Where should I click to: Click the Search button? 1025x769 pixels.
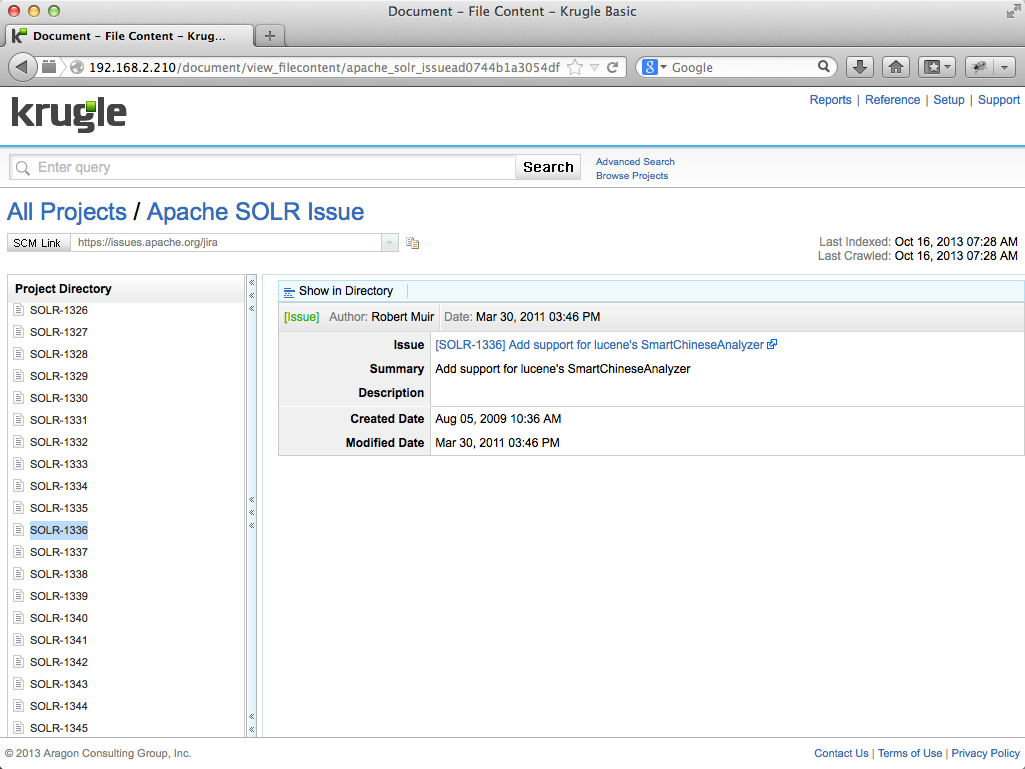pyautogui.click(x=548, y=167)
